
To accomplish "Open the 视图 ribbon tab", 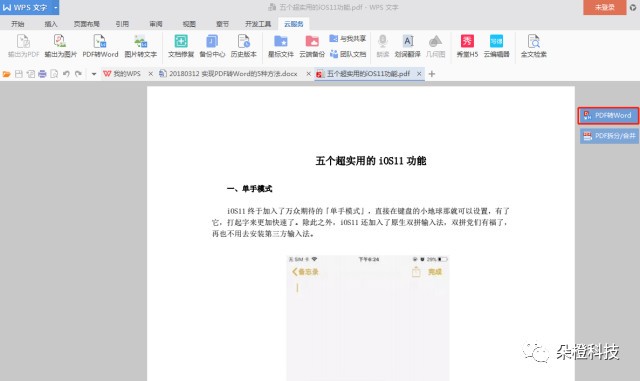I will click(189, 24).
